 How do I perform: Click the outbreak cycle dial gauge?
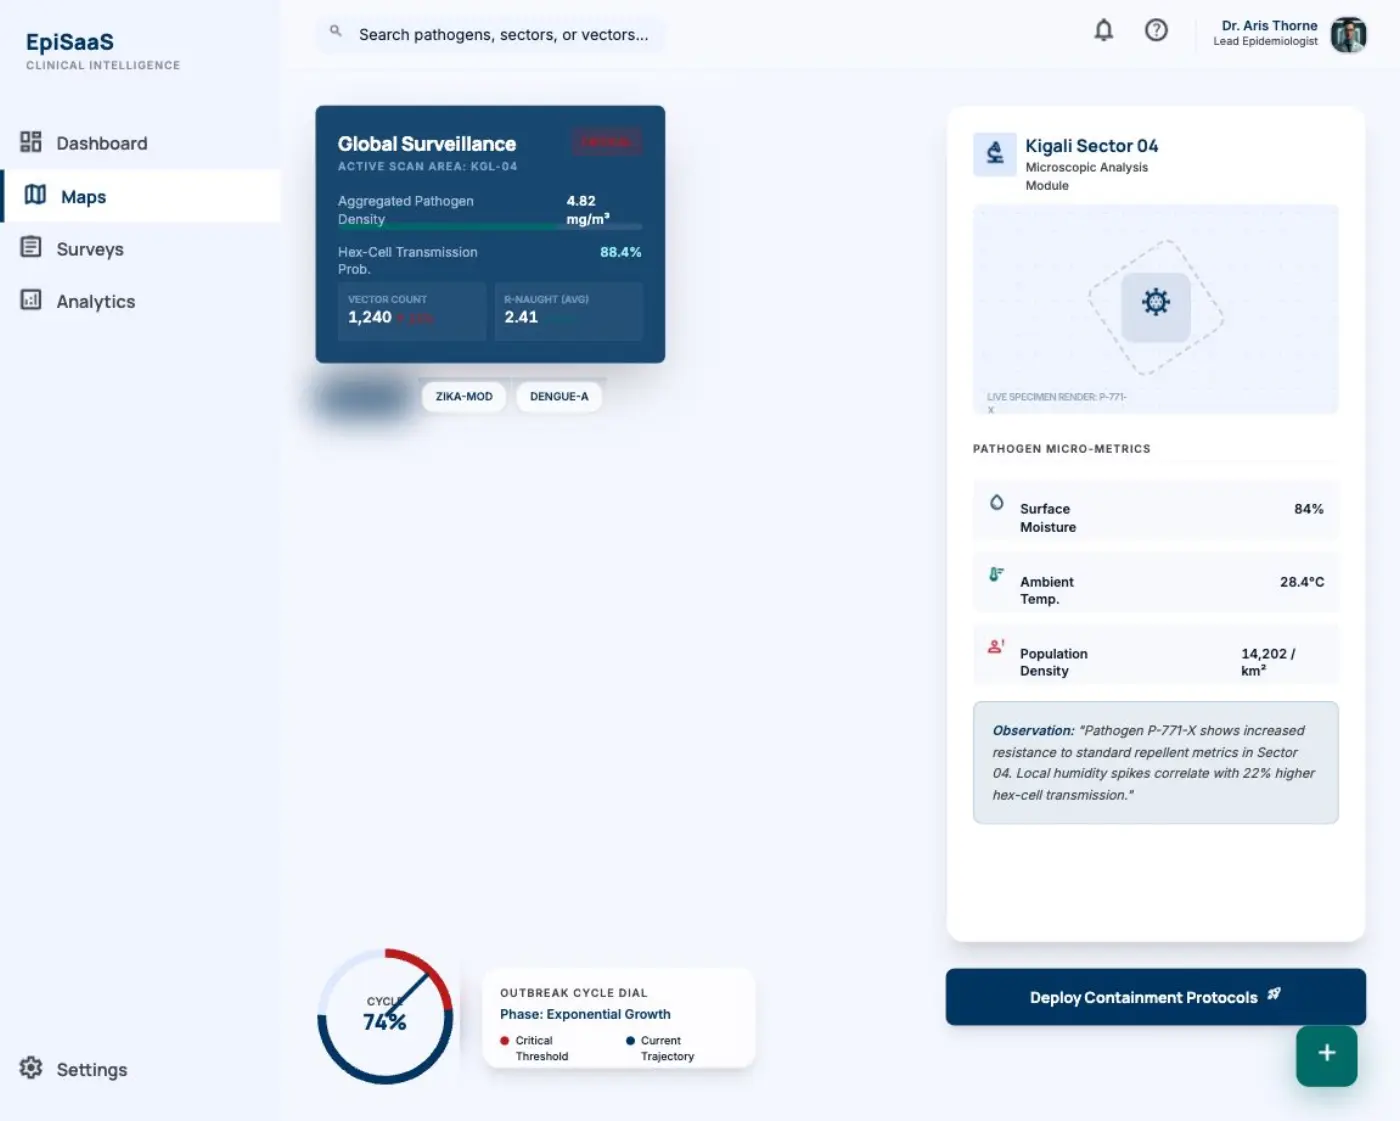[385, 1016]
